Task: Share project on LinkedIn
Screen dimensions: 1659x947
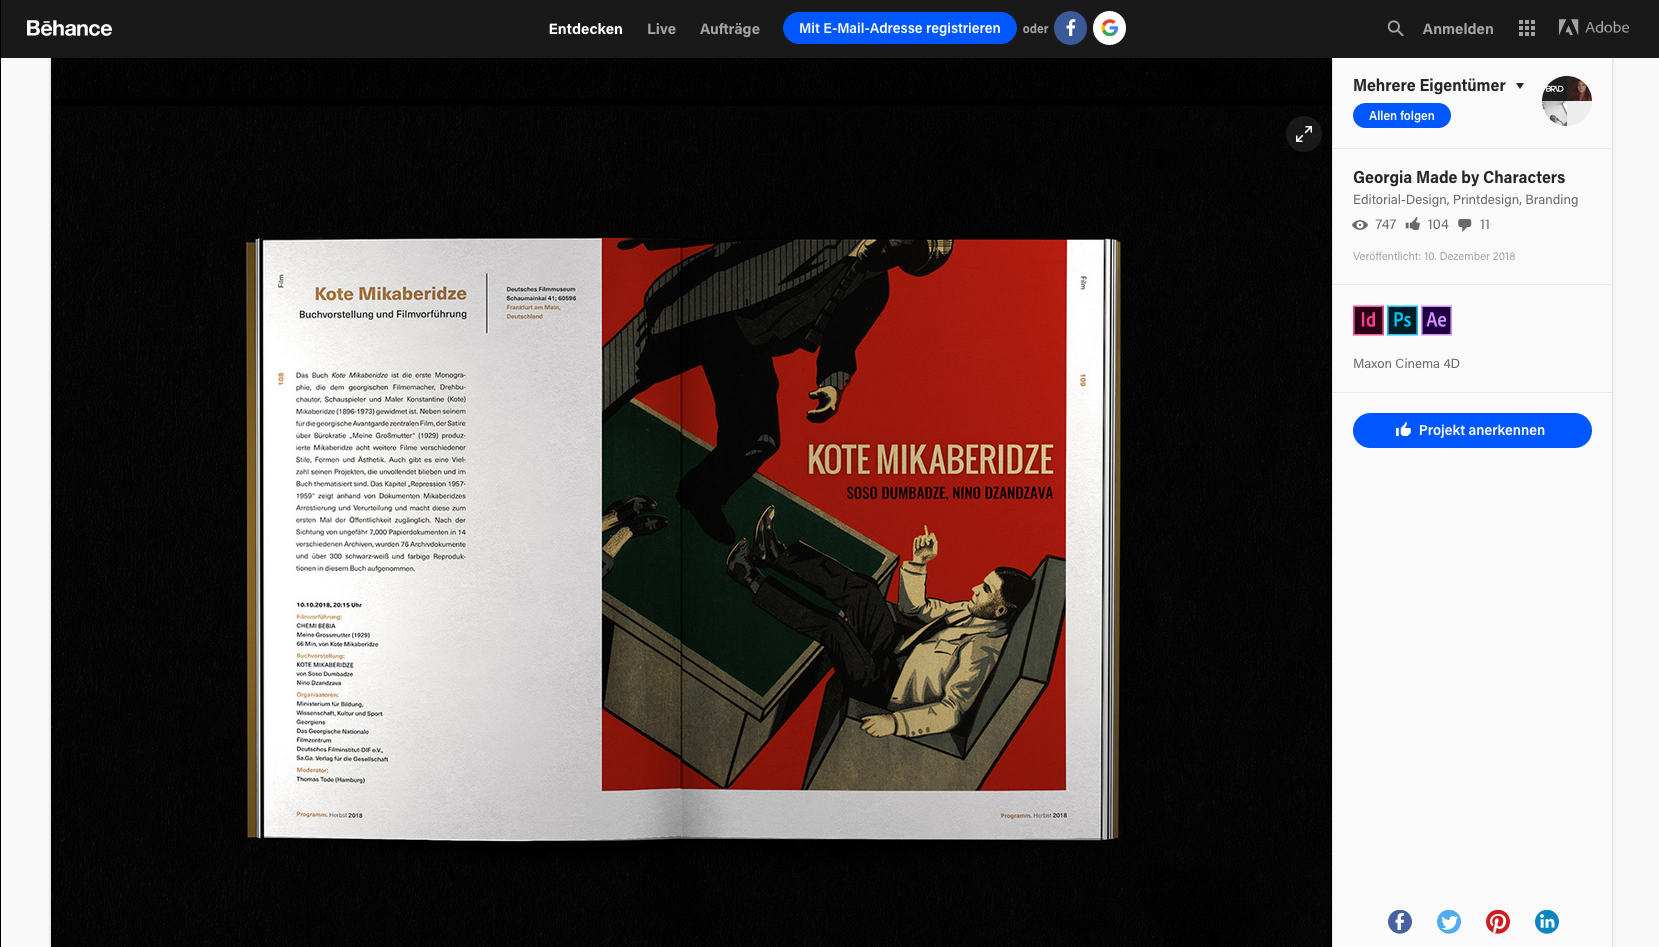Action: [x=1547, y=922]
